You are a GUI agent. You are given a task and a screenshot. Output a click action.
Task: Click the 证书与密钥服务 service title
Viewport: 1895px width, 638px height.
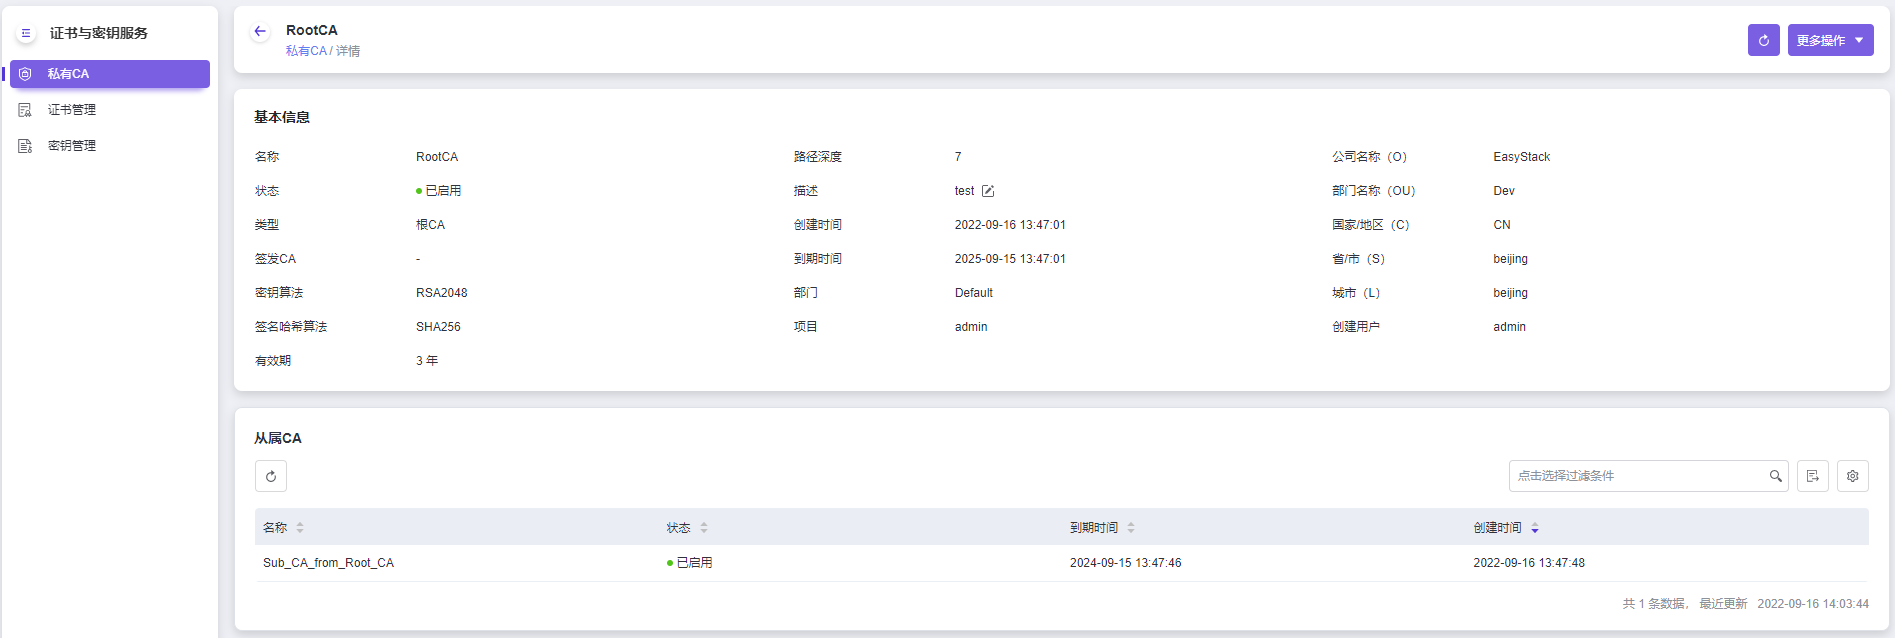click(x=99, y=33)
